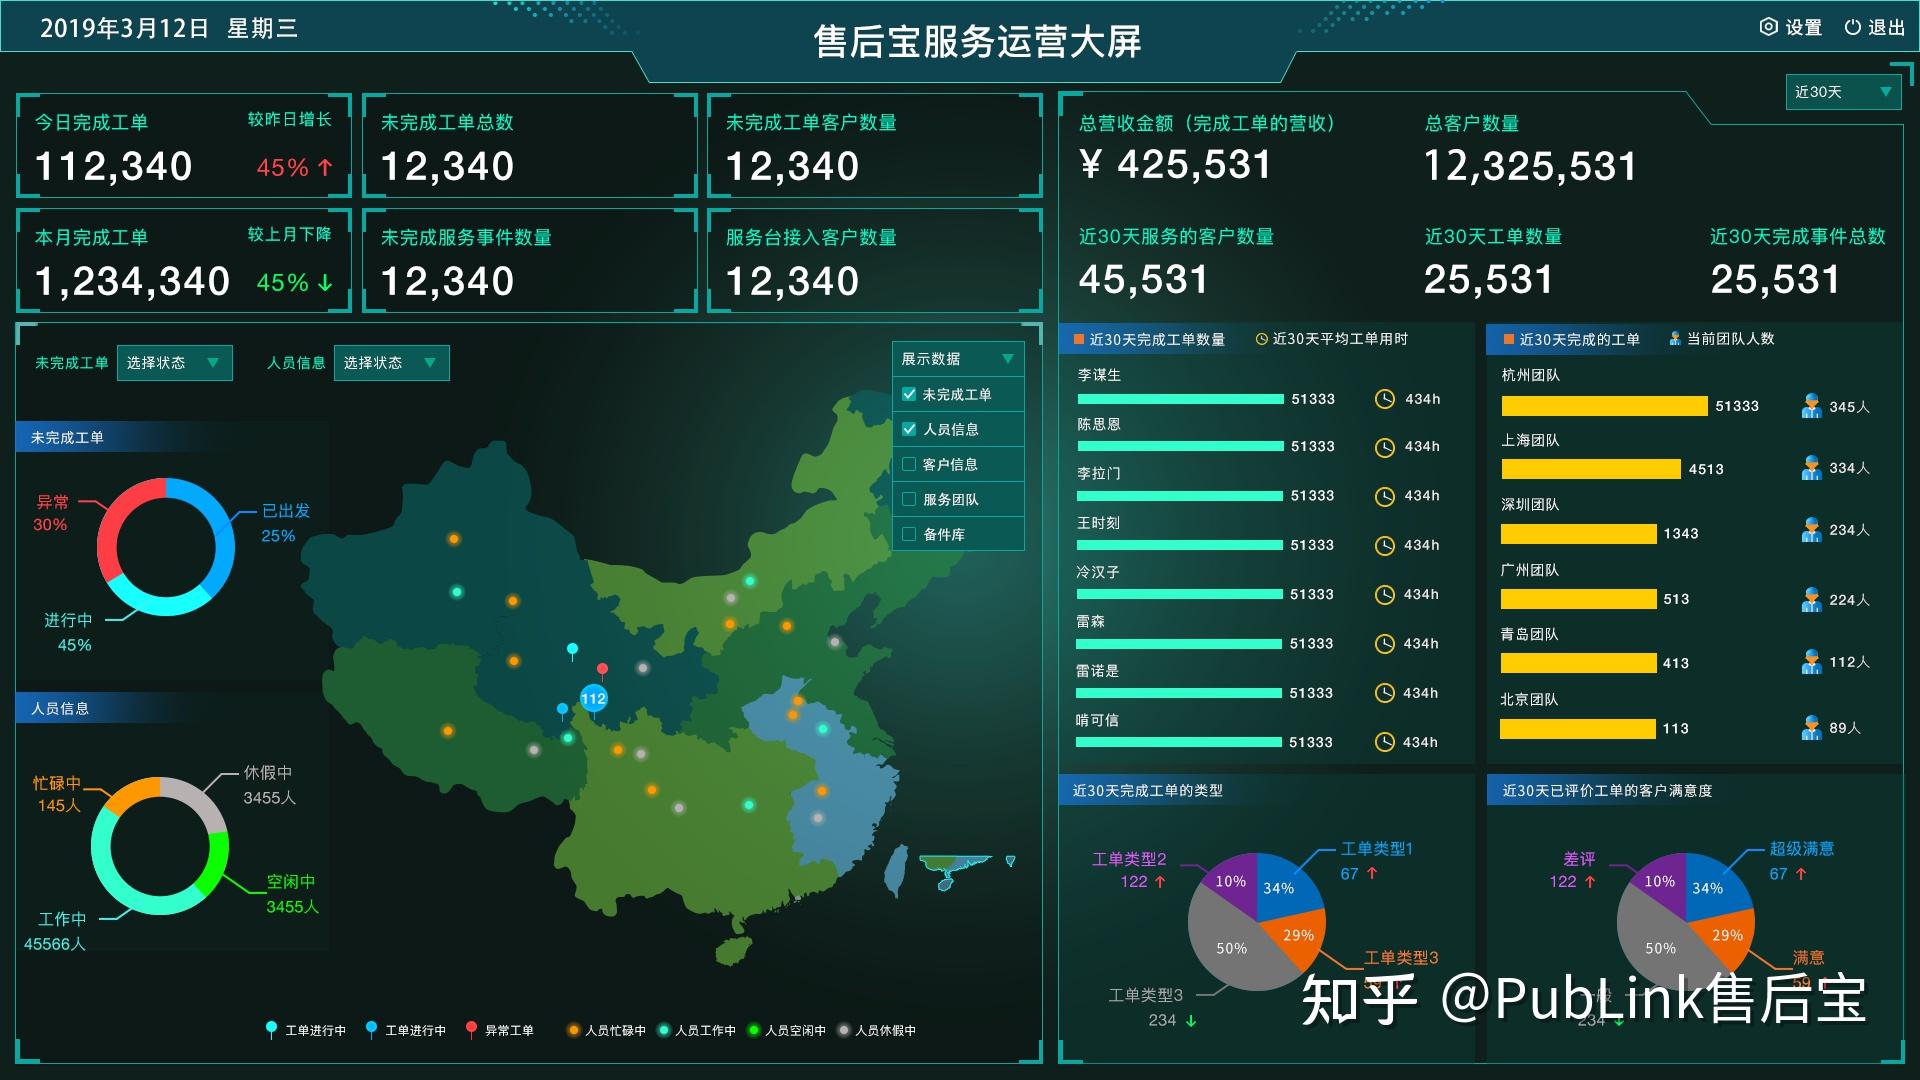
Task: Click the 总客户数量 value 12,325,531
Action: pyautogui.click(x=1530, y=166)
